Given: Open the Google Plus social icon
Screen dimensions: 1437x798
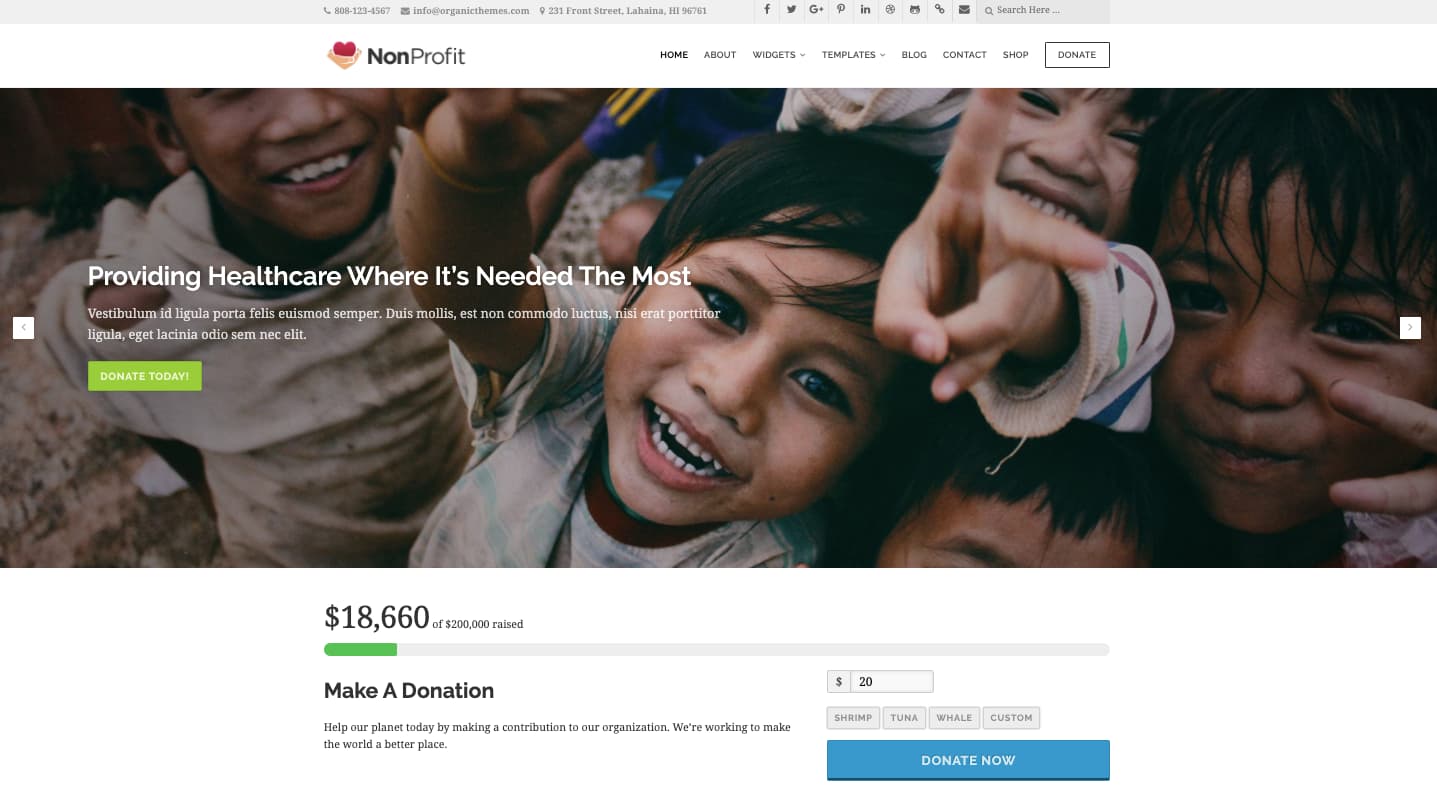Looking at the screenshot, I should click(x=816, y=10).
